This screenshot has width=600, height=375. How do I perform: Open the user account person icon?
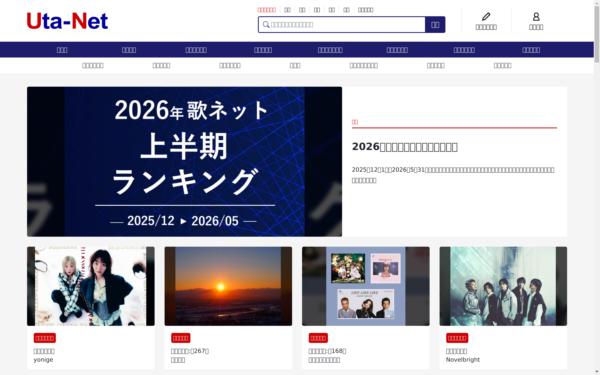pos(536,16)
